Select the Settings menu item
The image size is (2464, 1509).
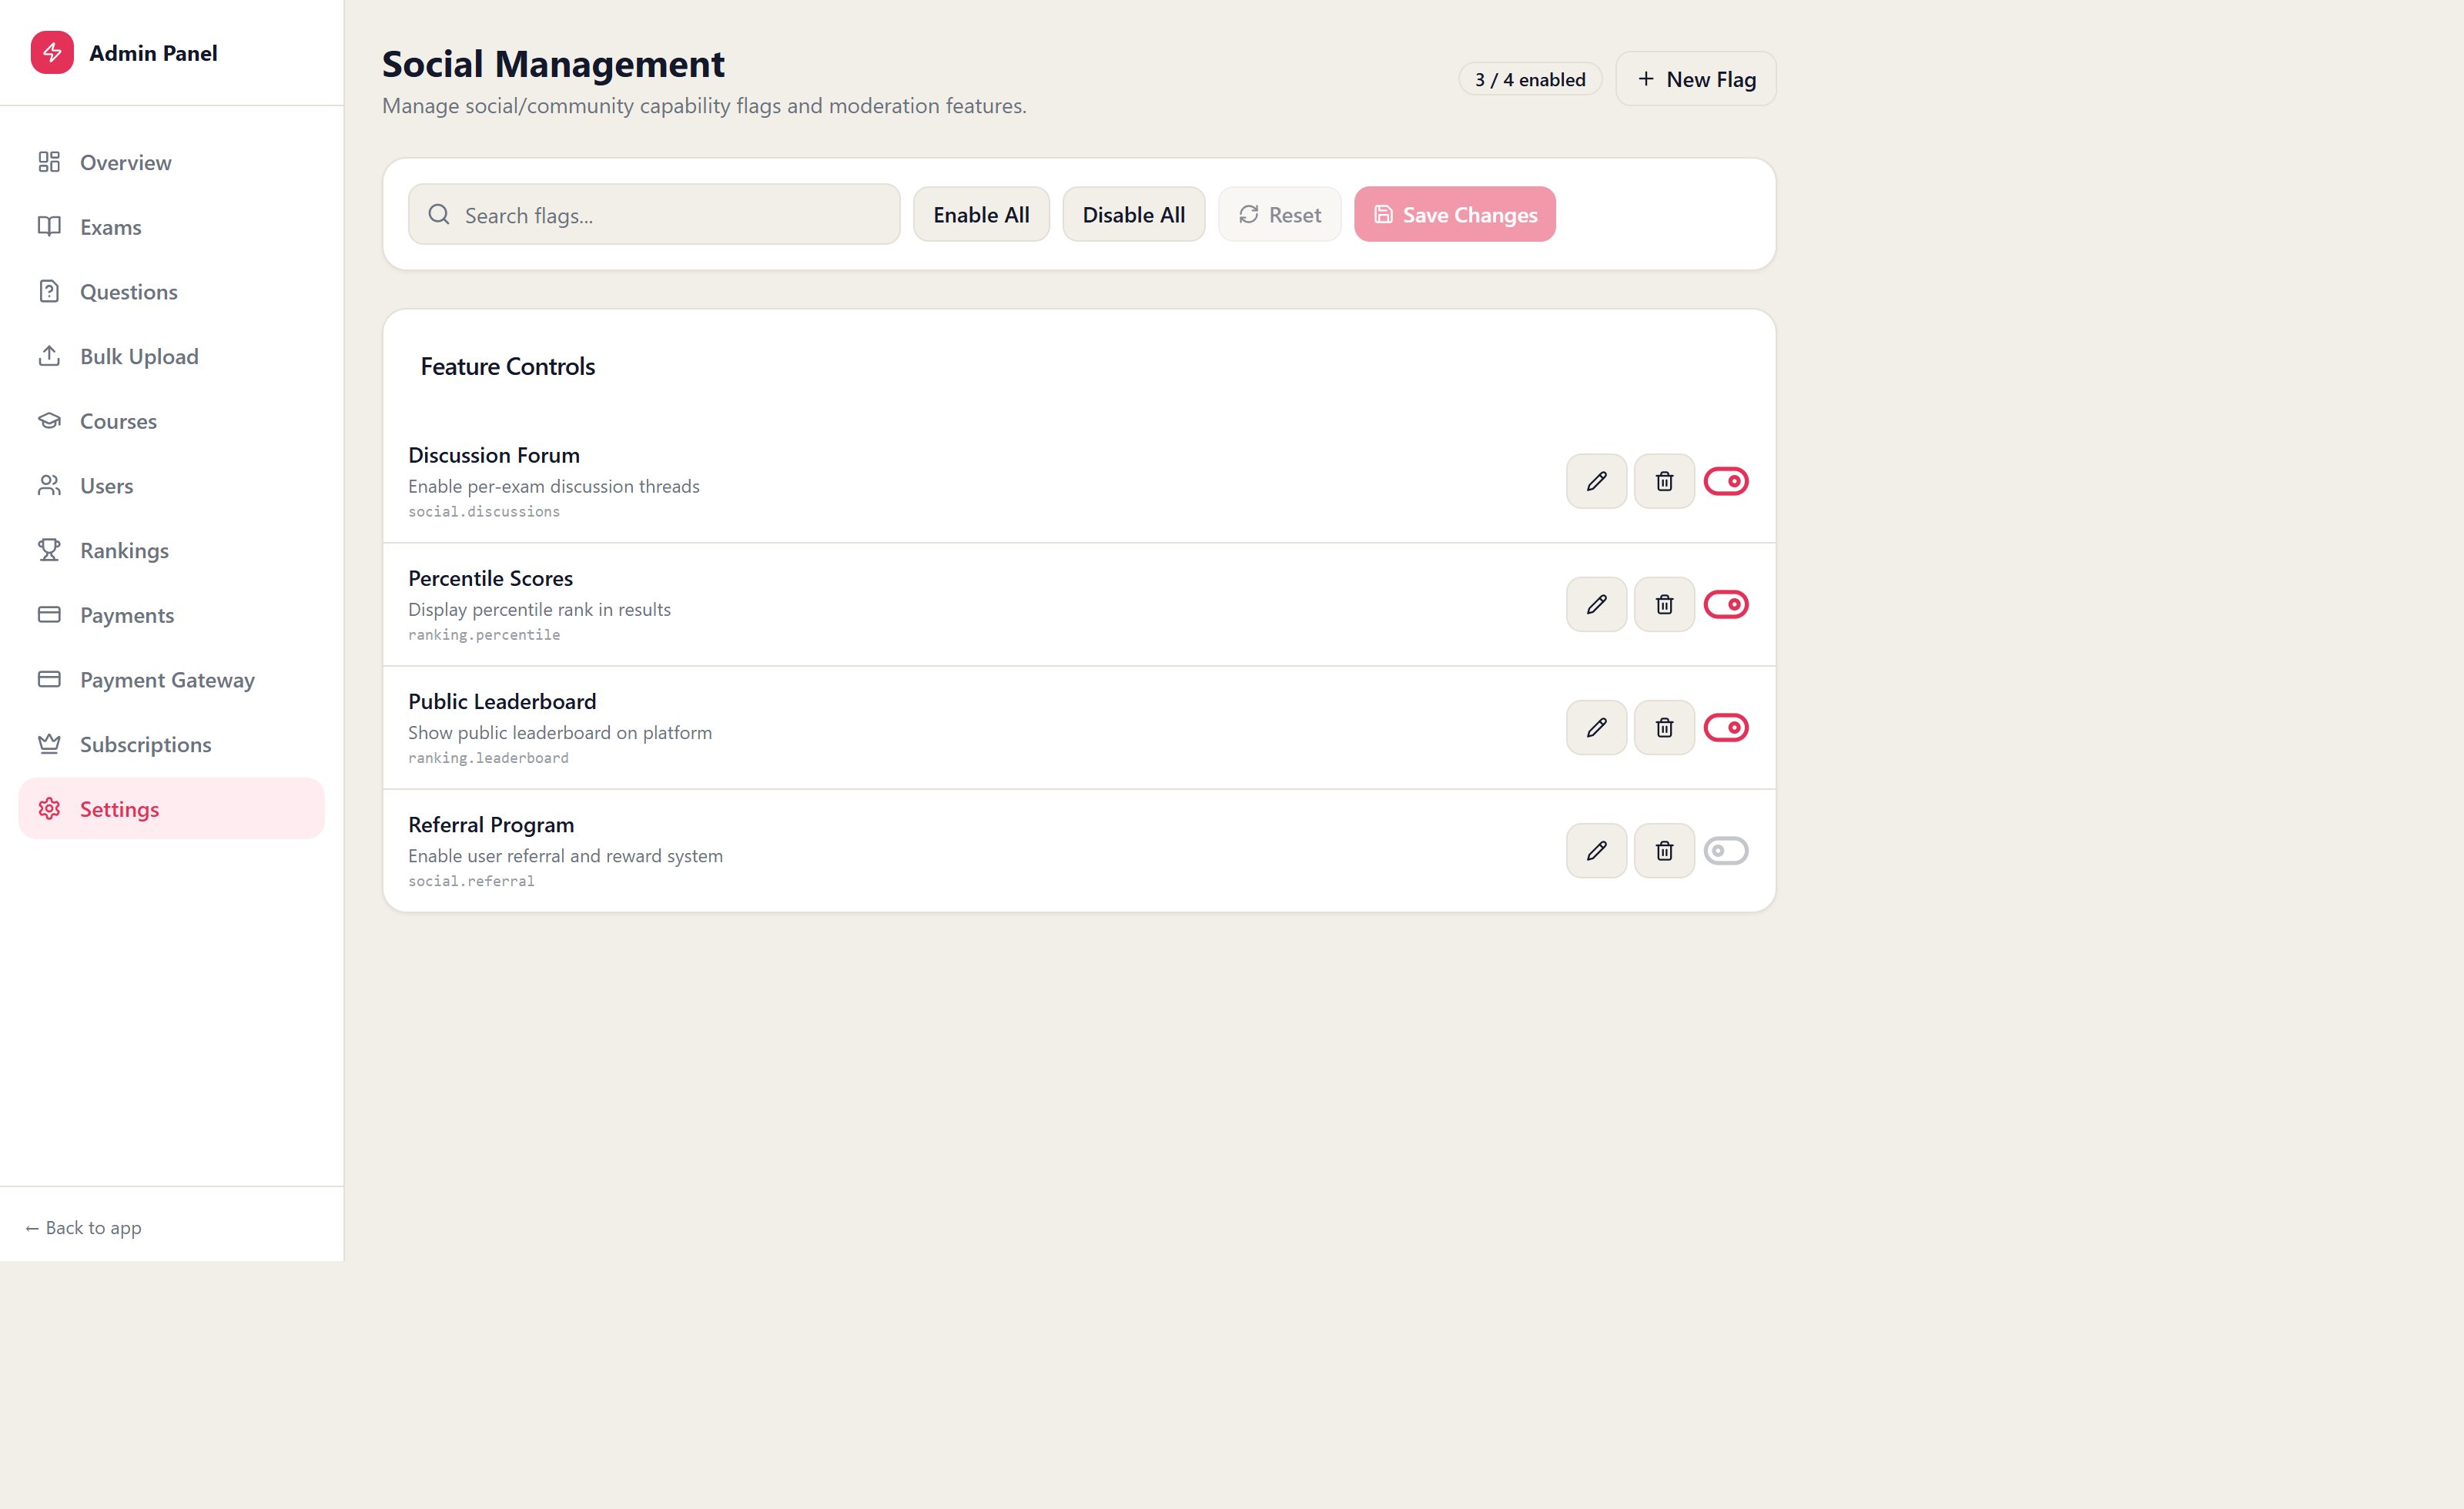pyautogui.click(x=171, y=809)
